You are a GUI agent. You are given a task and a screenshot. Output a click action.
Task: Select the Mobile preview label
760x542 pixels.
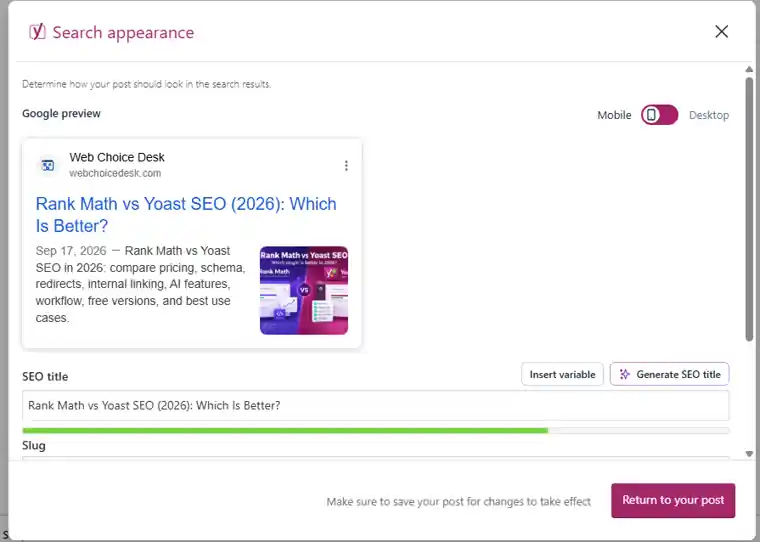pyautogui.click(x=614, y=115)
